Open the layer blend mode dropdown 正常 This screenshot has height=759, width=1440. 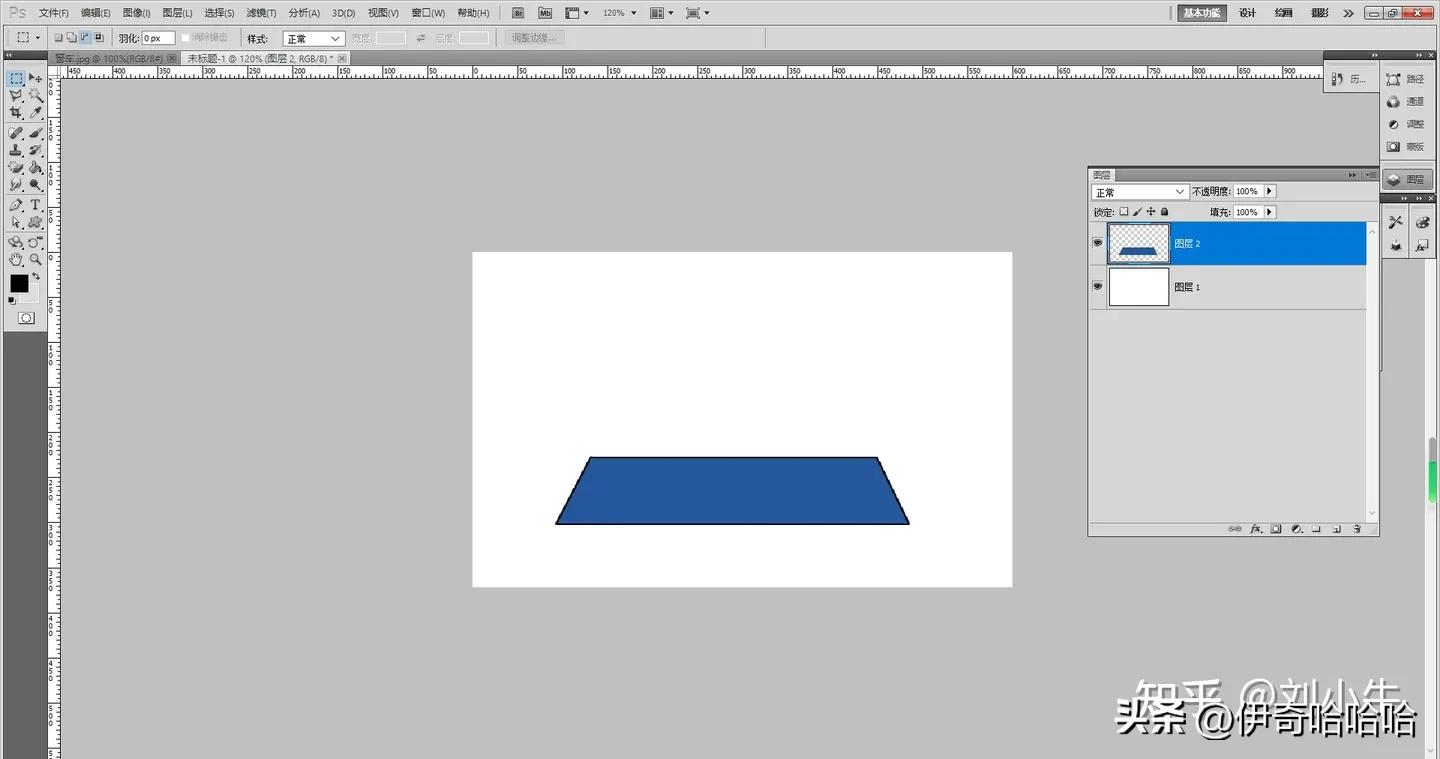1139,192
